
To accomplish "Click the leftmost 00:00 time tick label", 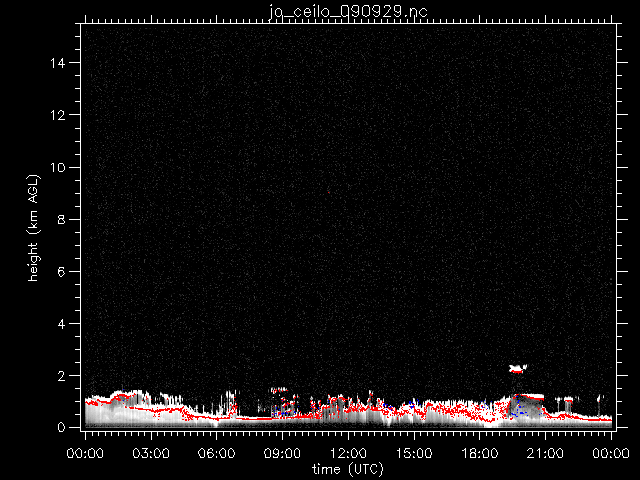I will pos(85,453).
